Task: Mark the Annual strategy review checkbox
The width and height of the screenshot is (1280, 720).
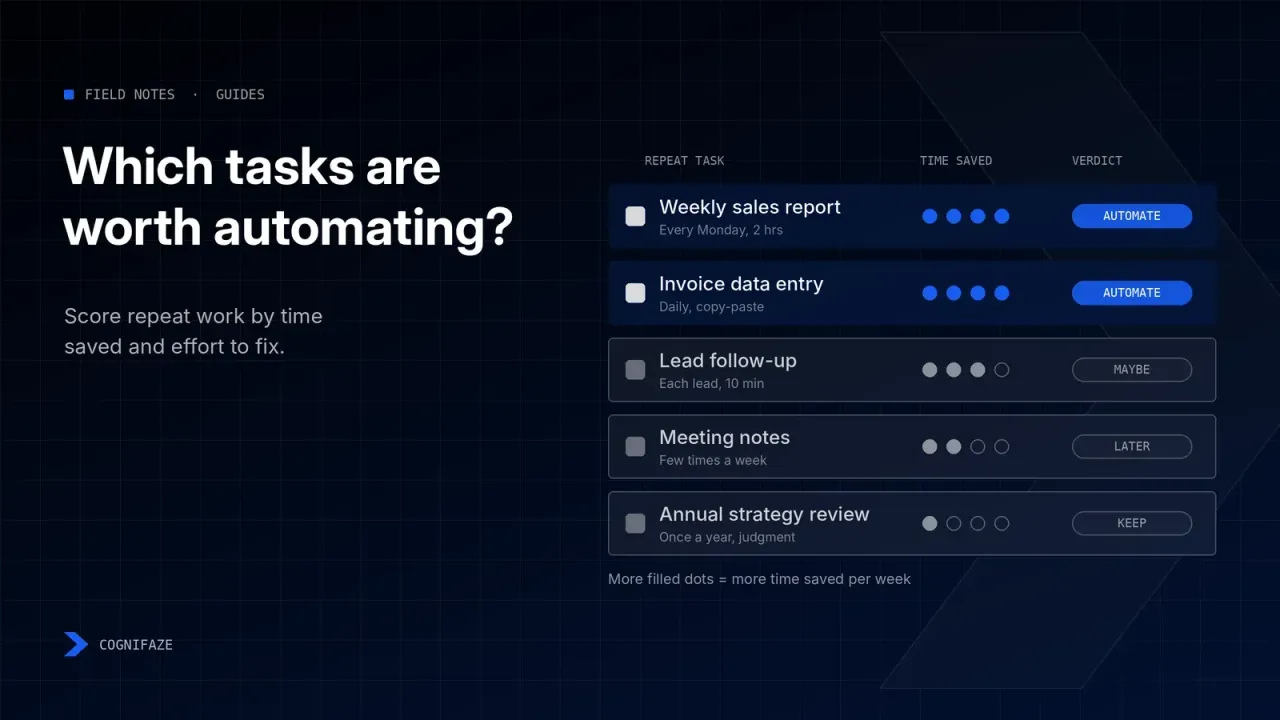Action: tap(635, 523)
